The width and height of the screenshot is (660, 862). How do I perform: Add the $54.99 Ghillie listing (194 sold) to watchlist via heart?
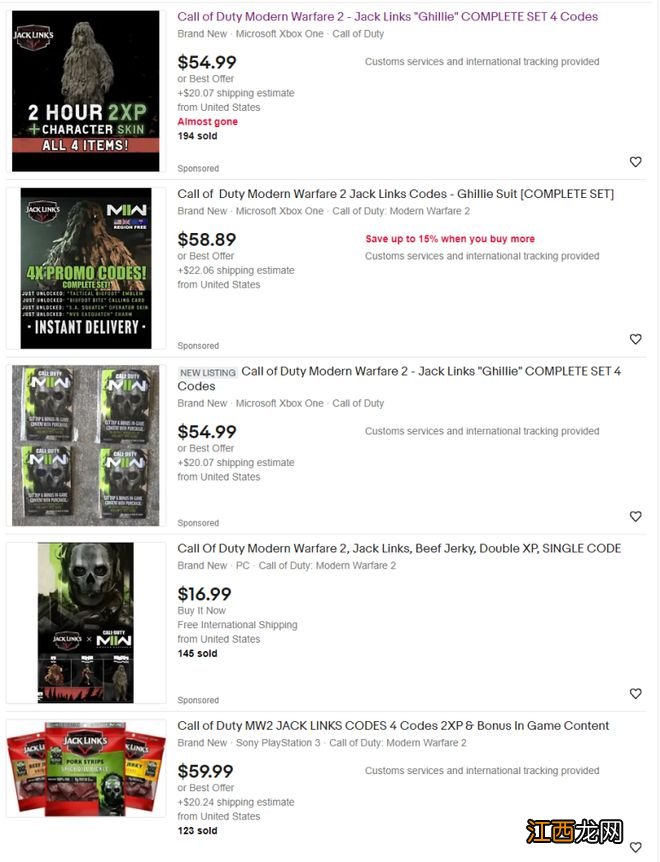[x=635, y=162]
